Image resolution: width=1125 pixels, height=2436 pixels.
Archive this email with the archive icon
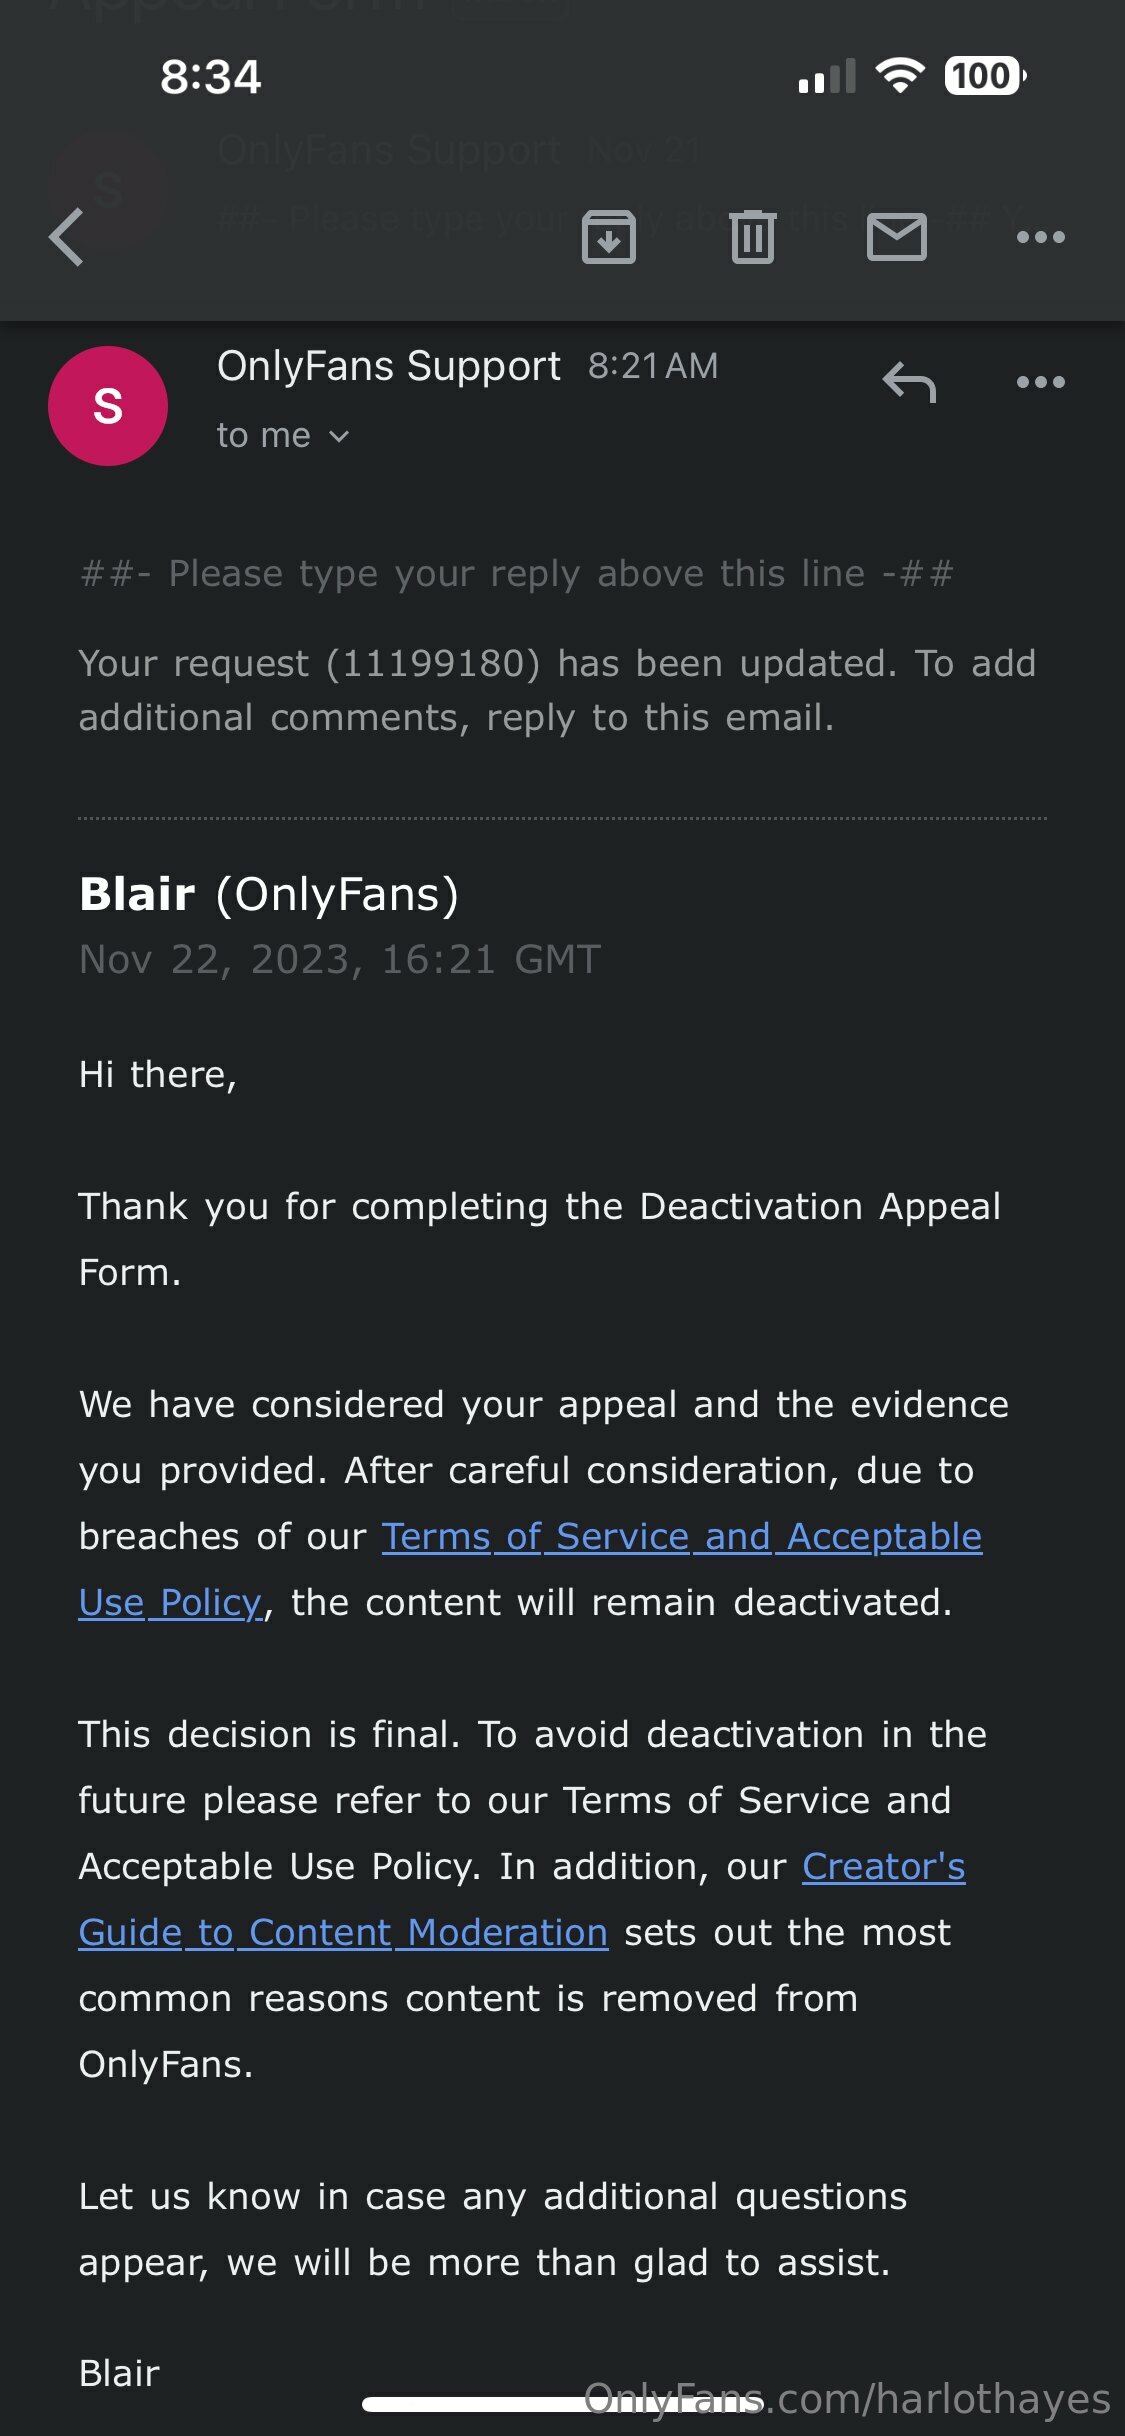(609, 237)
